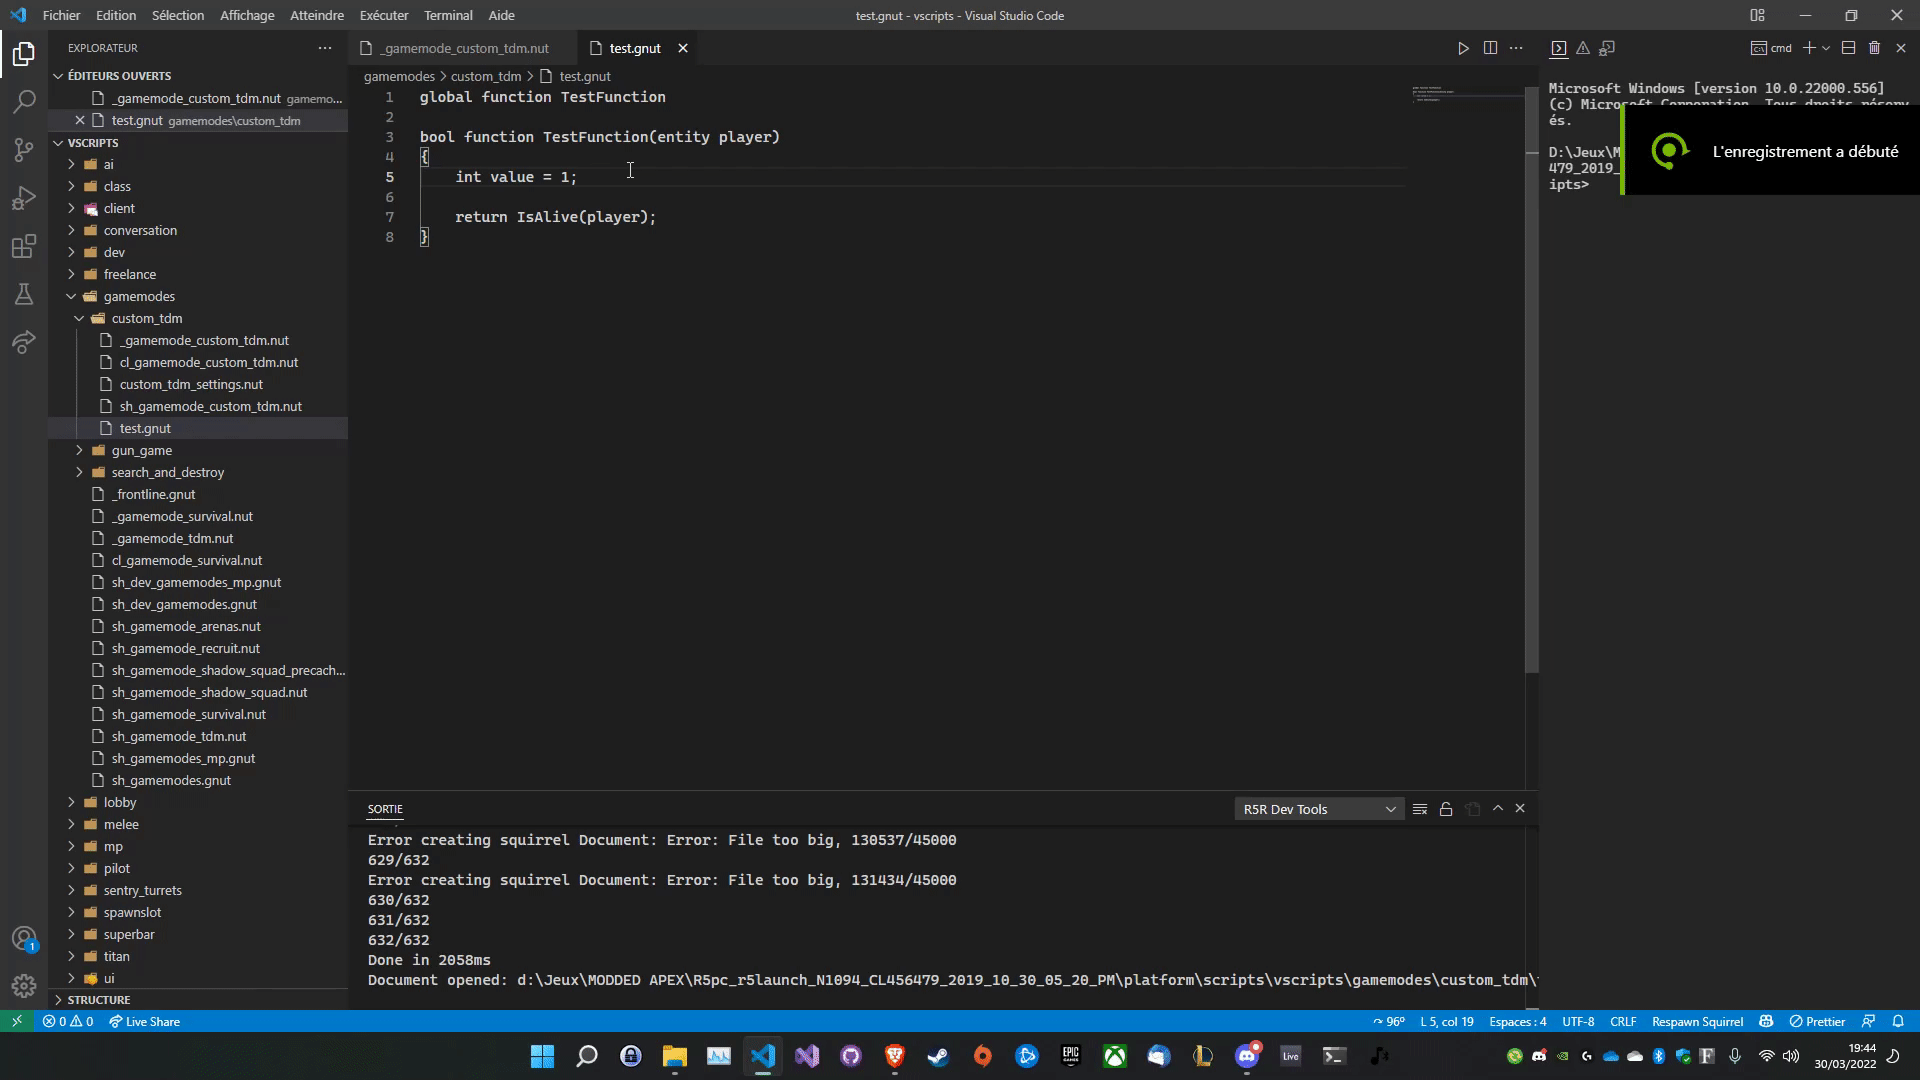The image size is (1920, 1080).
Task: Open errors and warnings count
Action: 68,1021
